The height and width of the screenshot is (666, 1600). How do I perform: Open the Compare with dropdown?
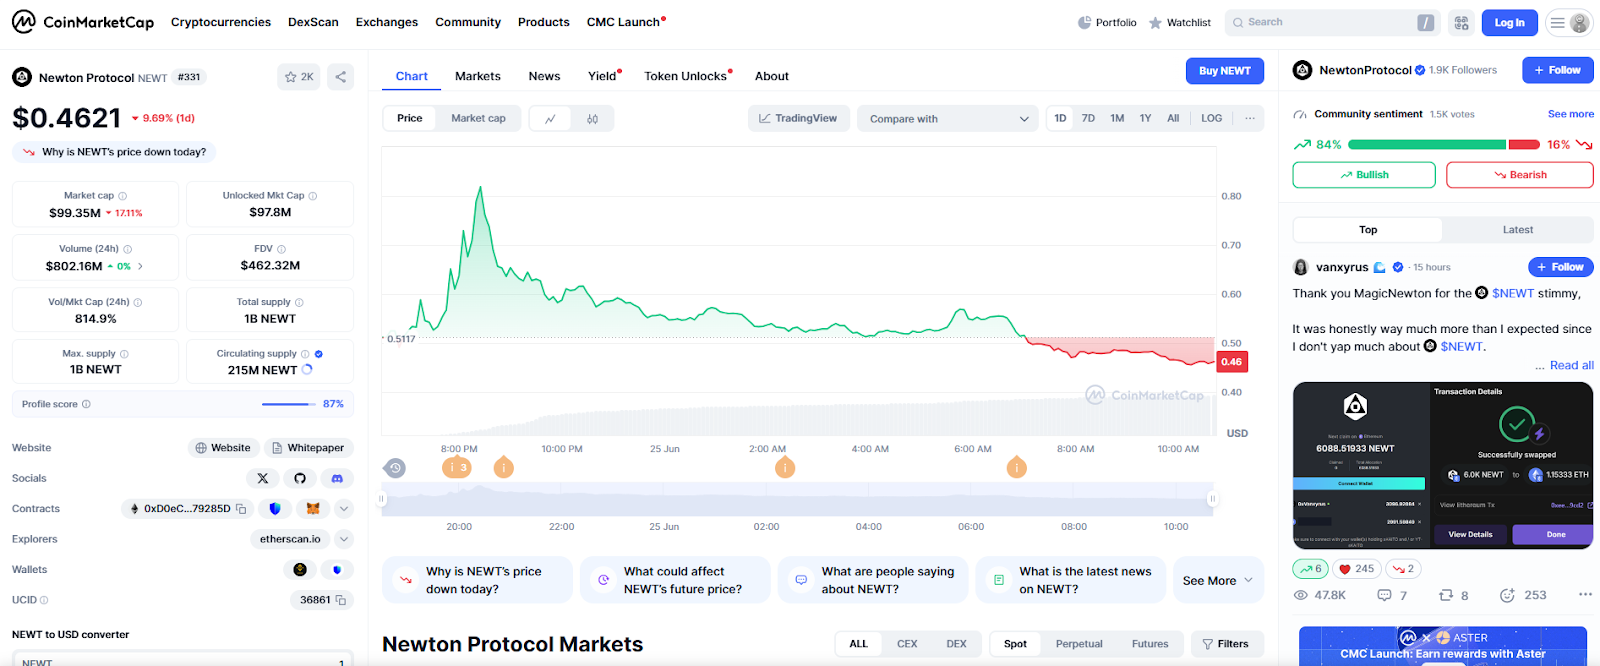948,119
